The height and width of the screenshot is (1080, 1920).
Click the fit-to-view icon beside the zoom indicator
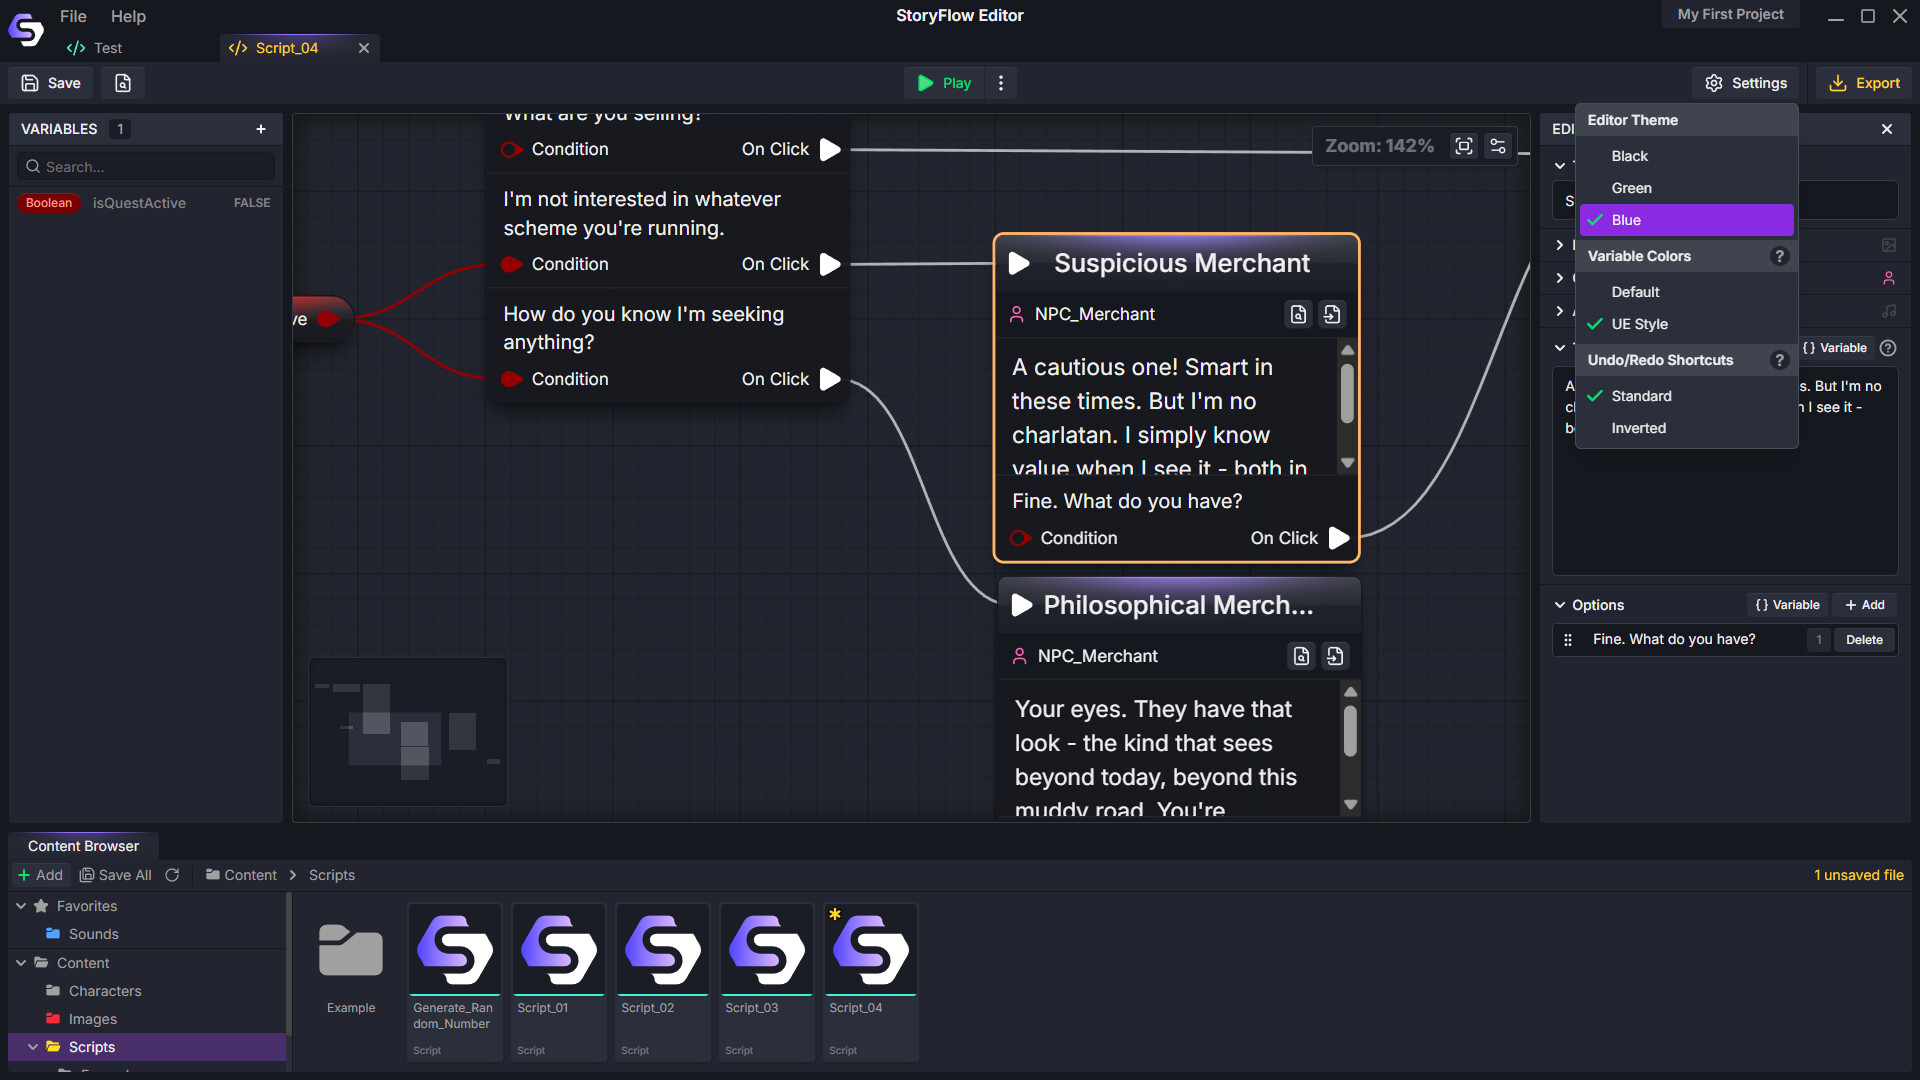(1463, 145)
